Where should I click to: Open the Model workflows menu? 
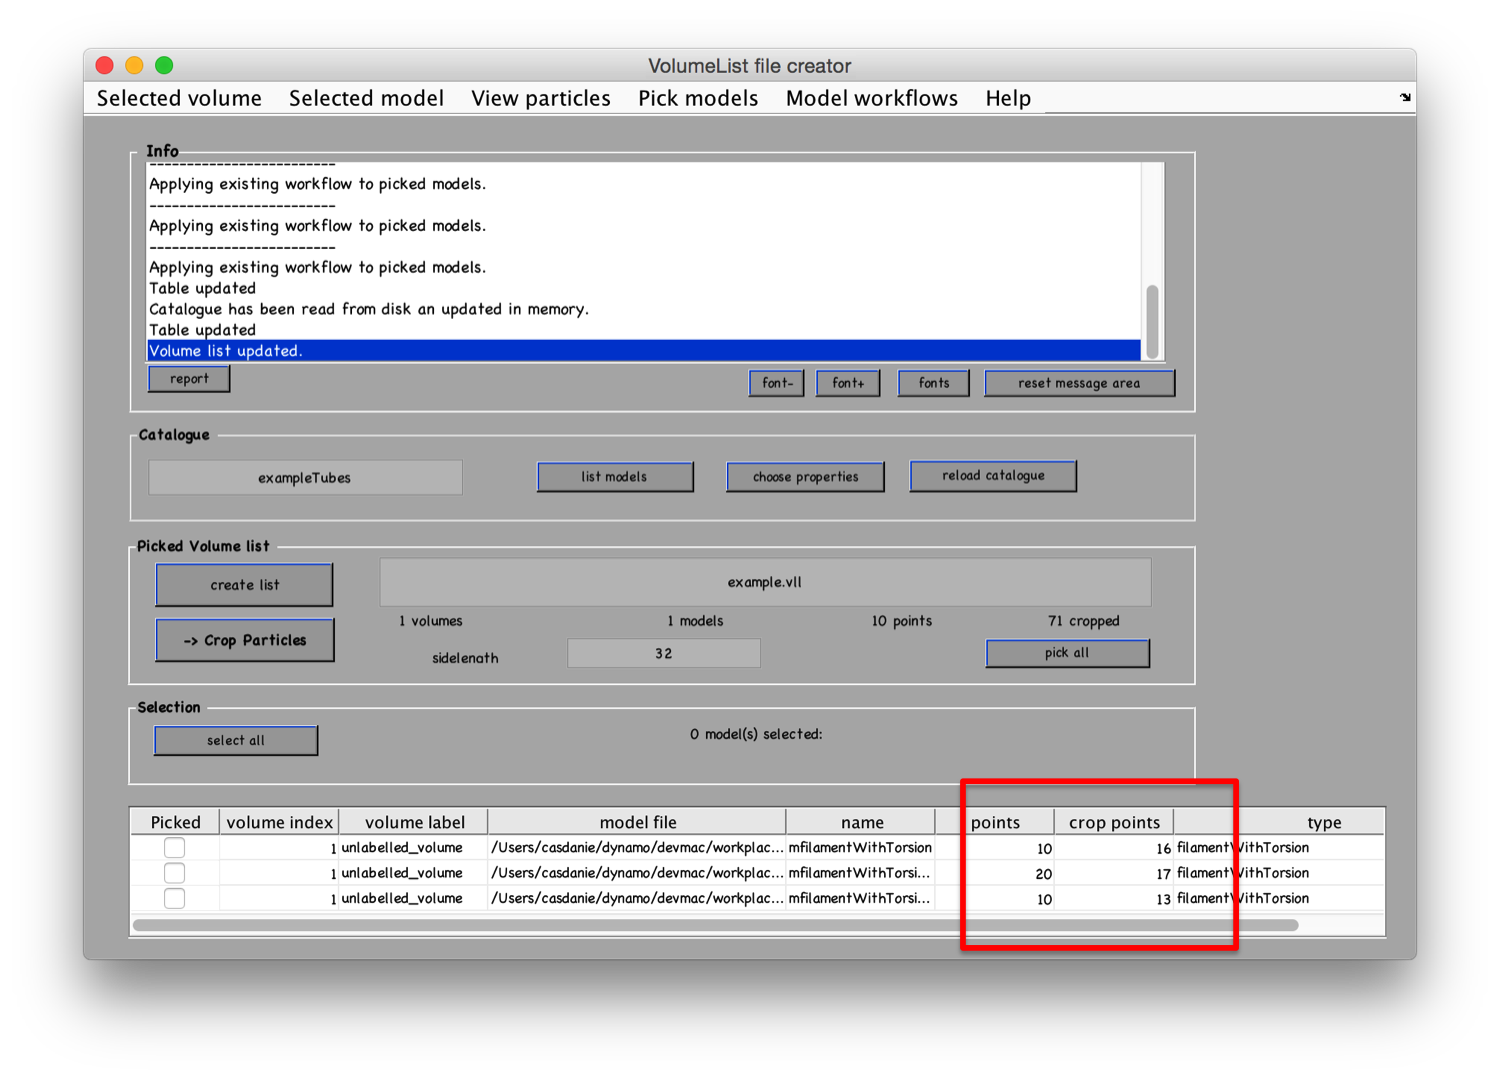(872, 98)
